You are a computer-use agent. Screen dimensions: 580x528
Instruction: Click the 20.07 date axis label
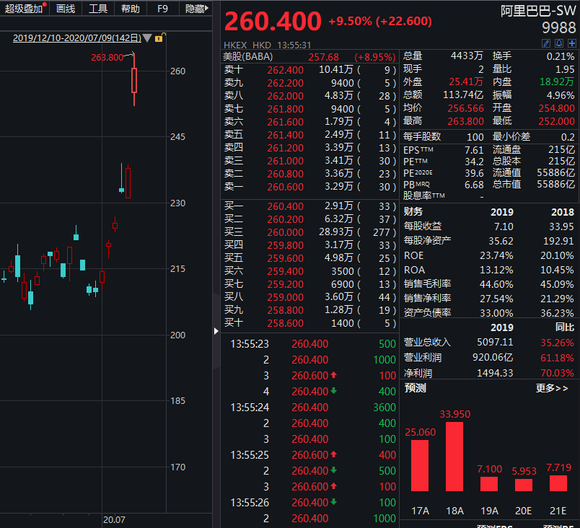point(114,520)
